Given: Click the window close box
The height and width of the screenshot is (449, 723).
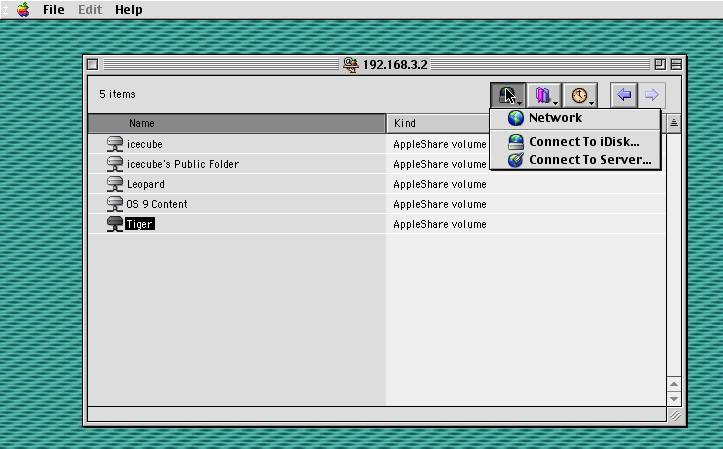Looking at the screenshot, I should pyautogui.click(x=93, y=65).
